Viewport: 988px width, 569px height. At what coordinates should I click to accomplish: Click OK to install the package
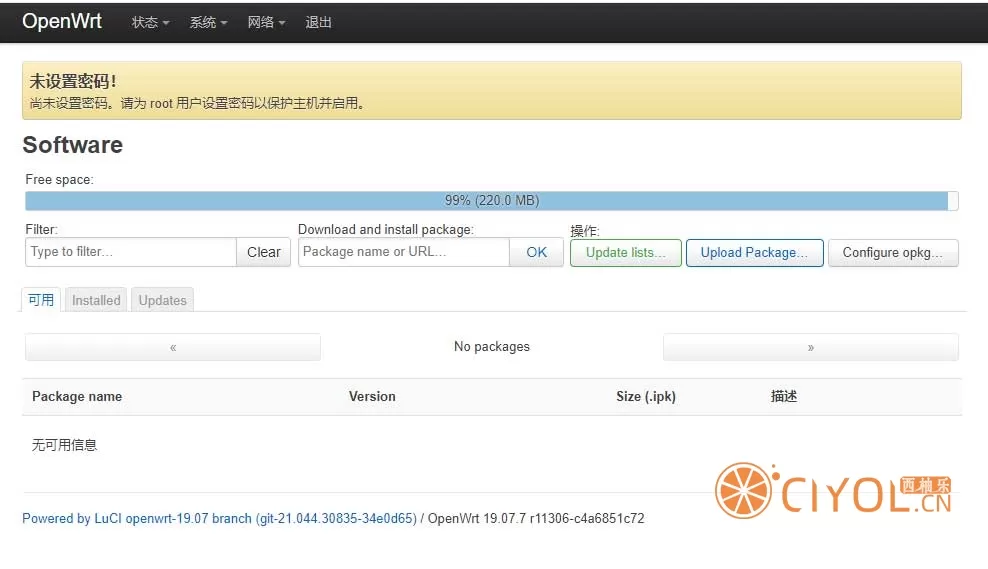536,252
